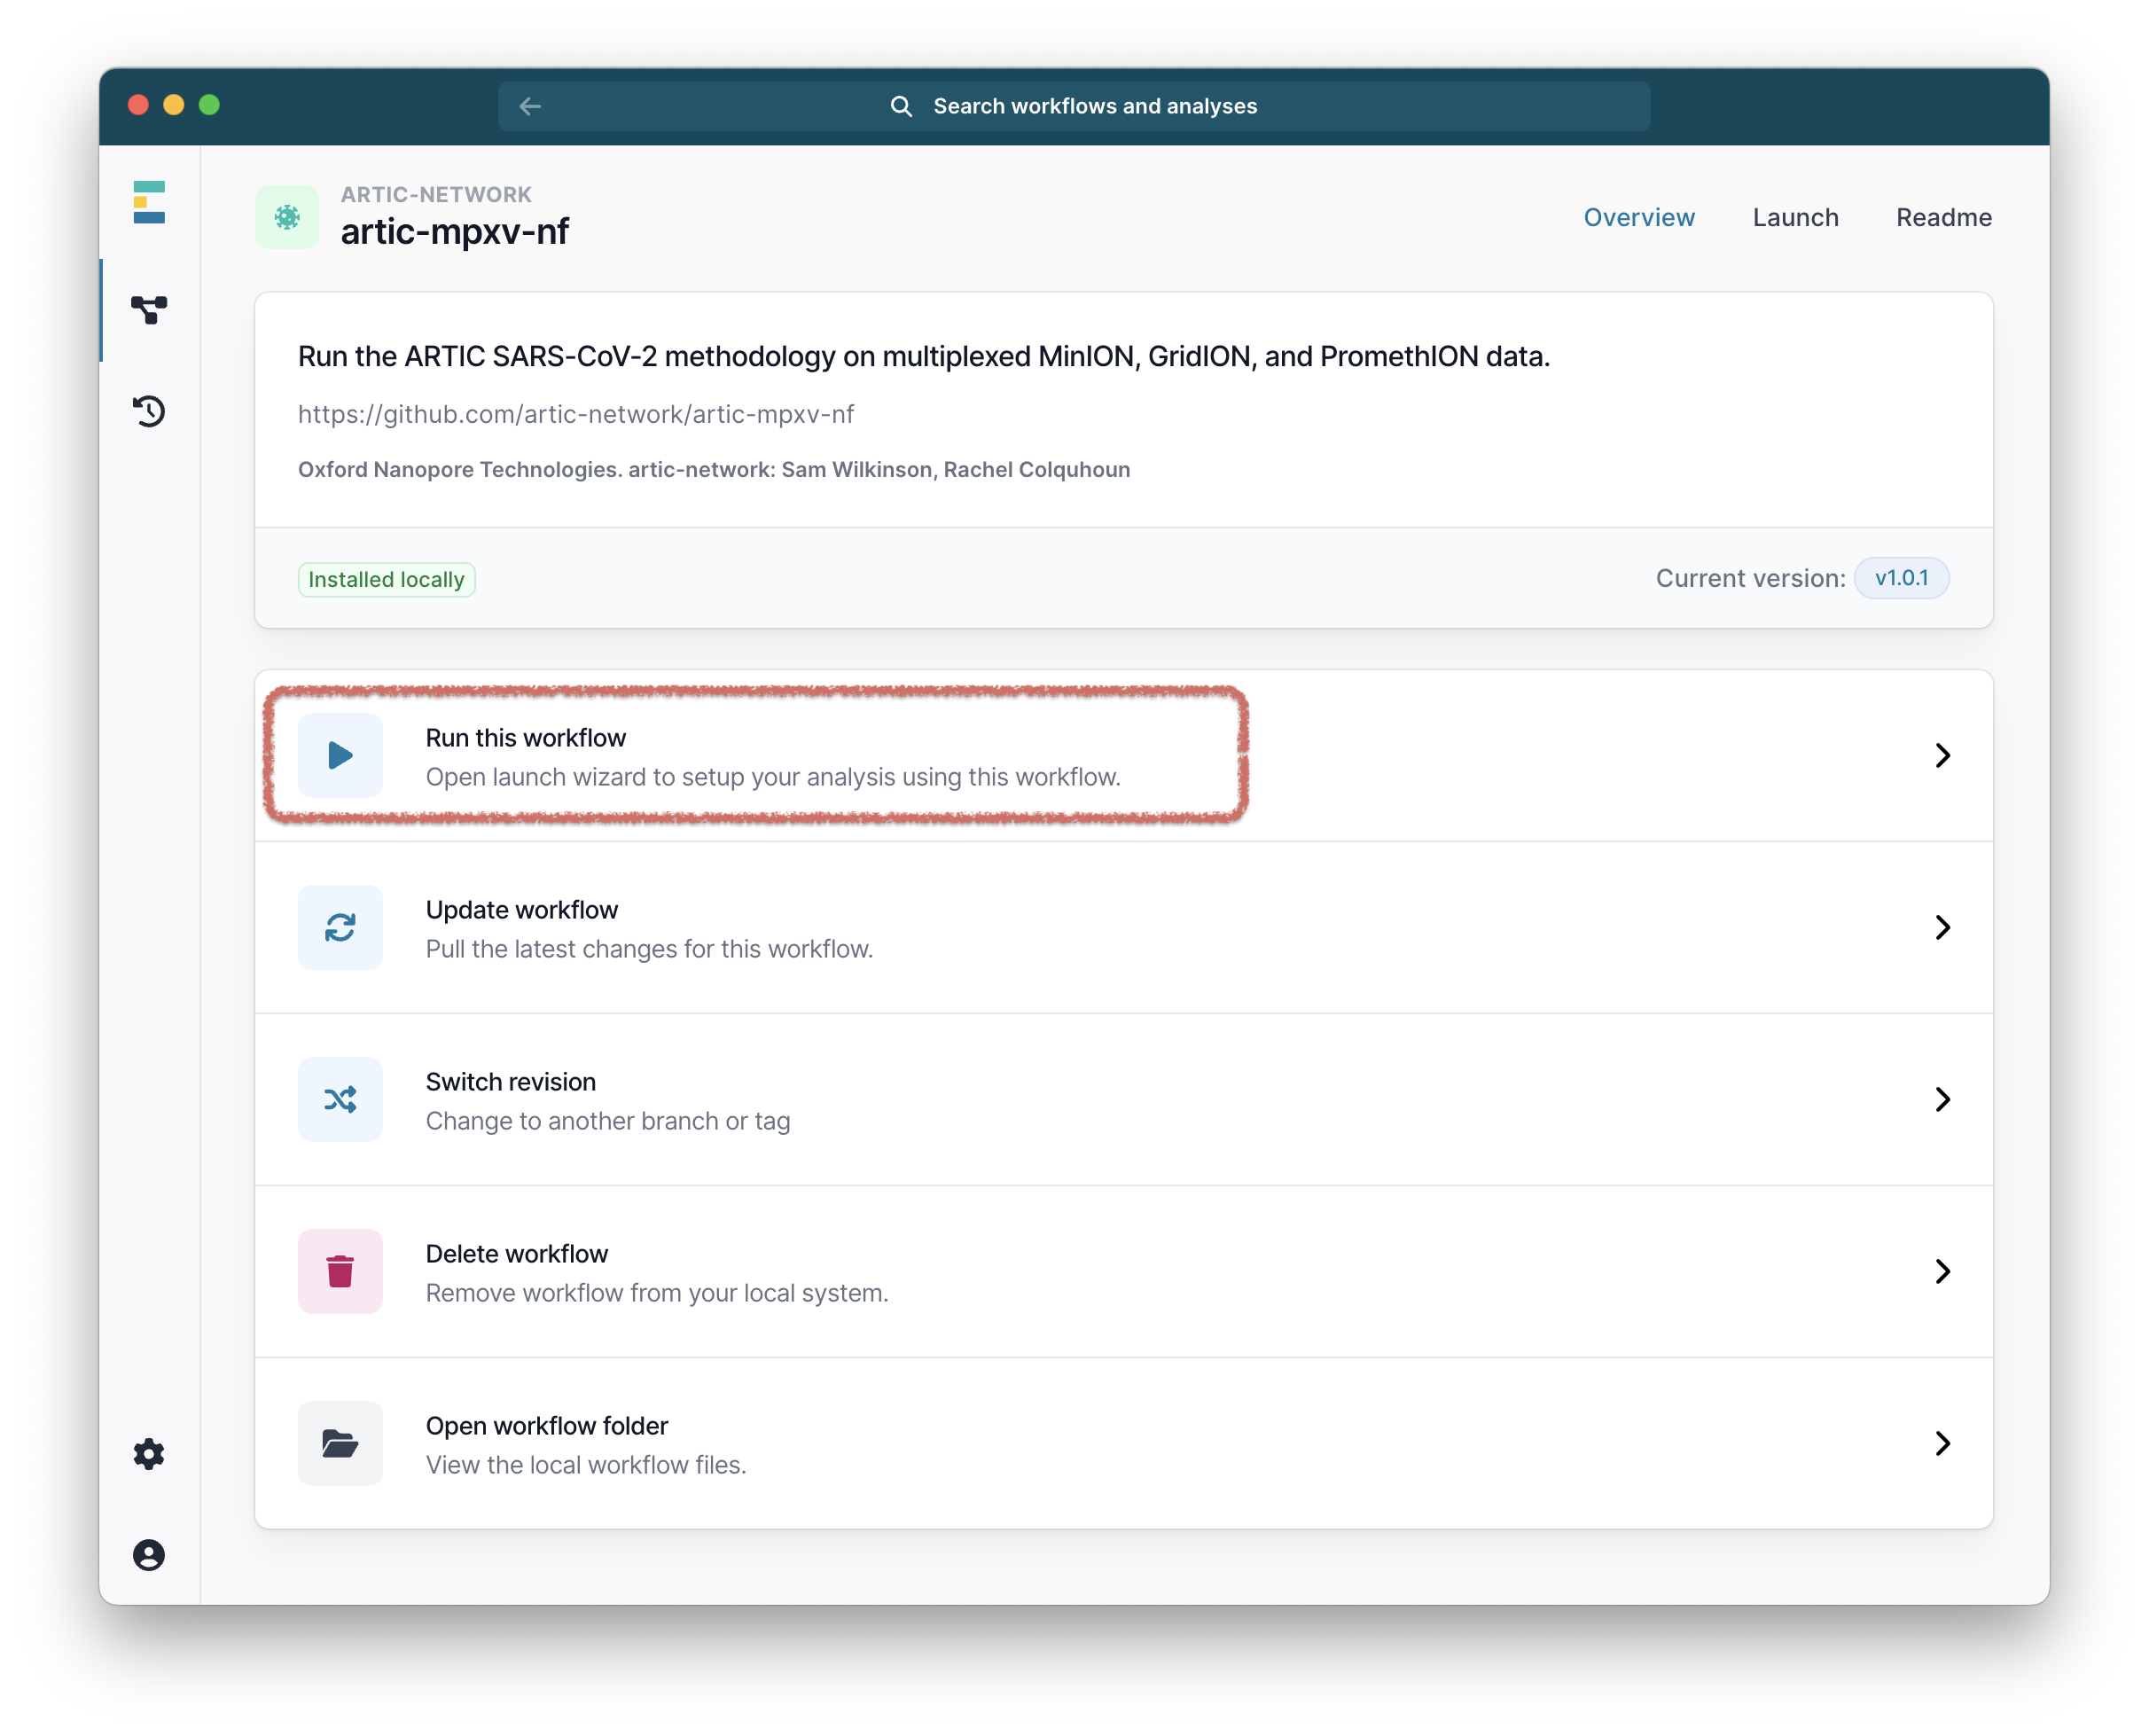Click the red trash Delete workflow icon

click(340, 1271)
